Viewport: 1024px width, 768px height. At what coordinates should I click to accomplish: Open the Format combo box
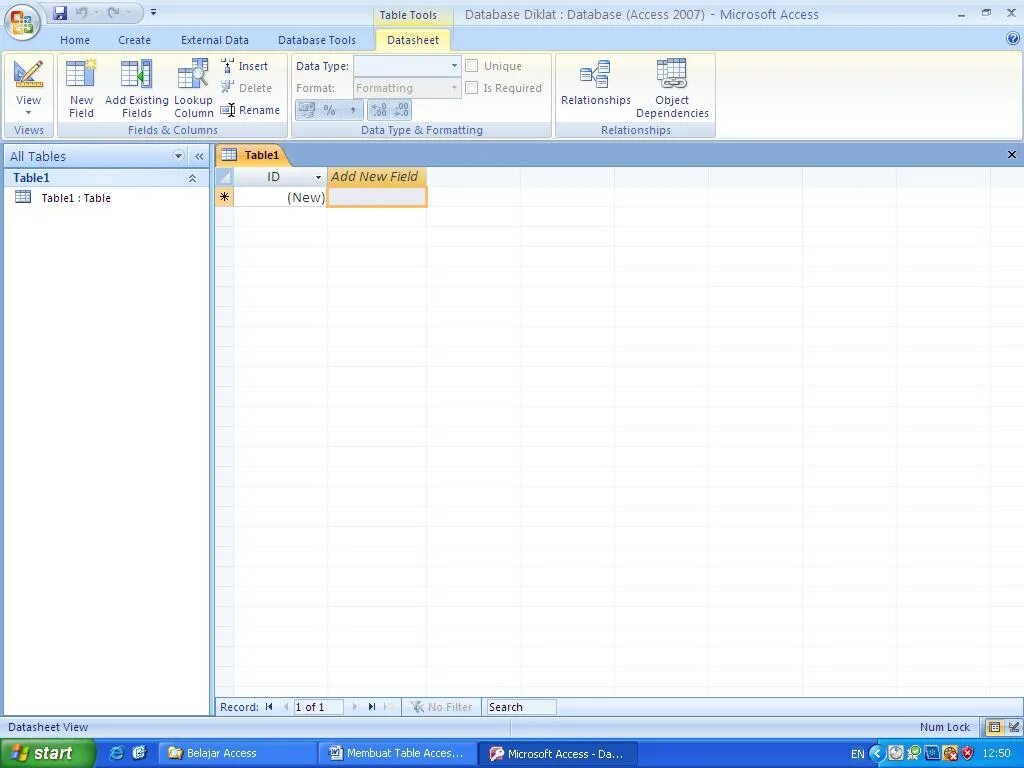point(406,88)
